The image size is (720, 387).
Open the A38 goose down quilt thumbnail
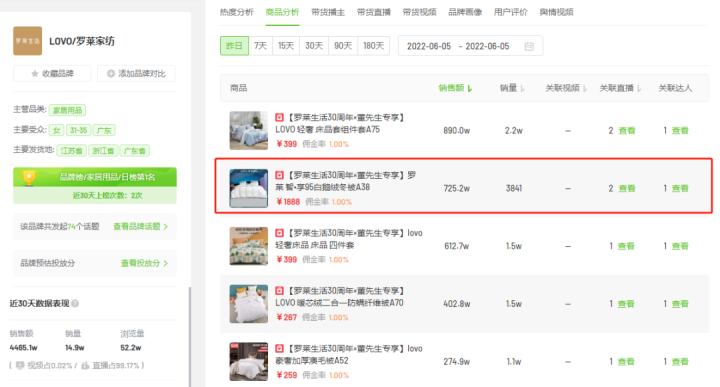[248, 188]
